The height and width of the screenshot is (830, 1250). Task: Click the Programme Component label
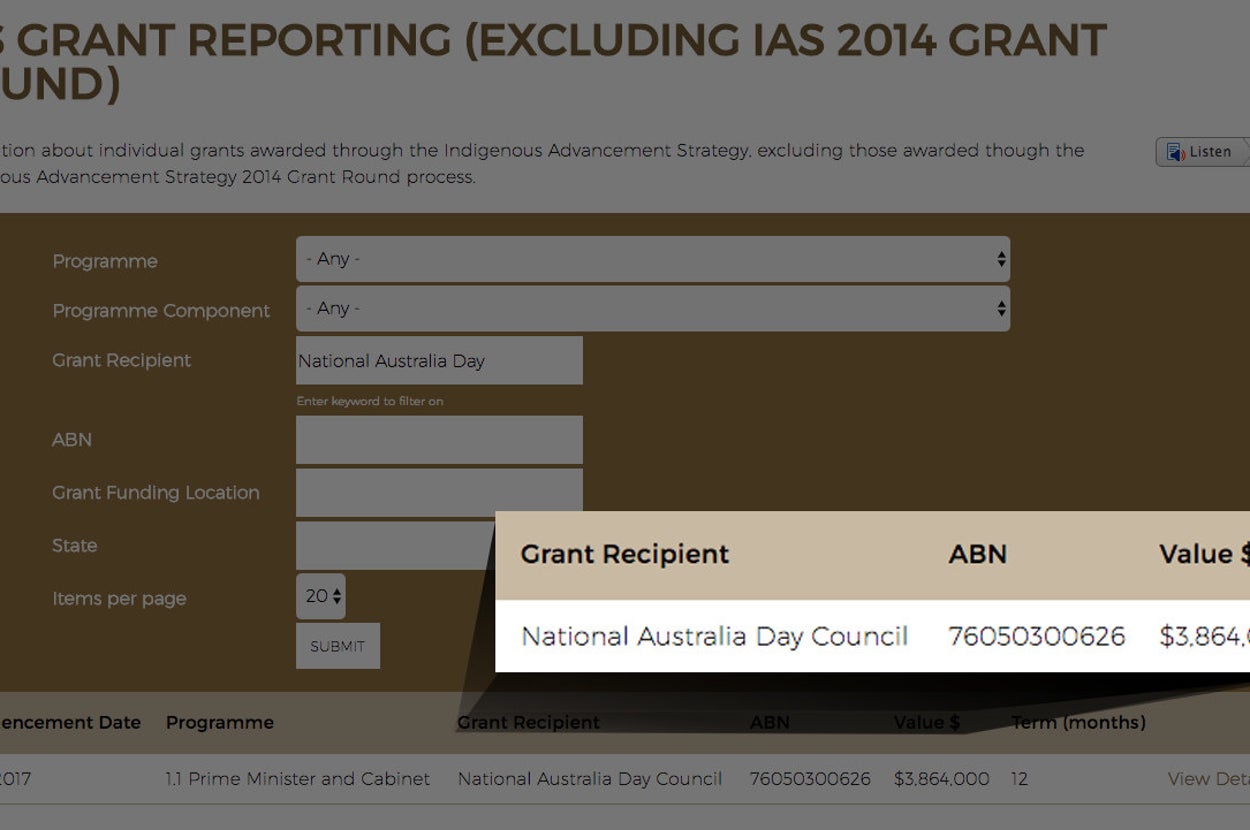(x=161, y=311)
